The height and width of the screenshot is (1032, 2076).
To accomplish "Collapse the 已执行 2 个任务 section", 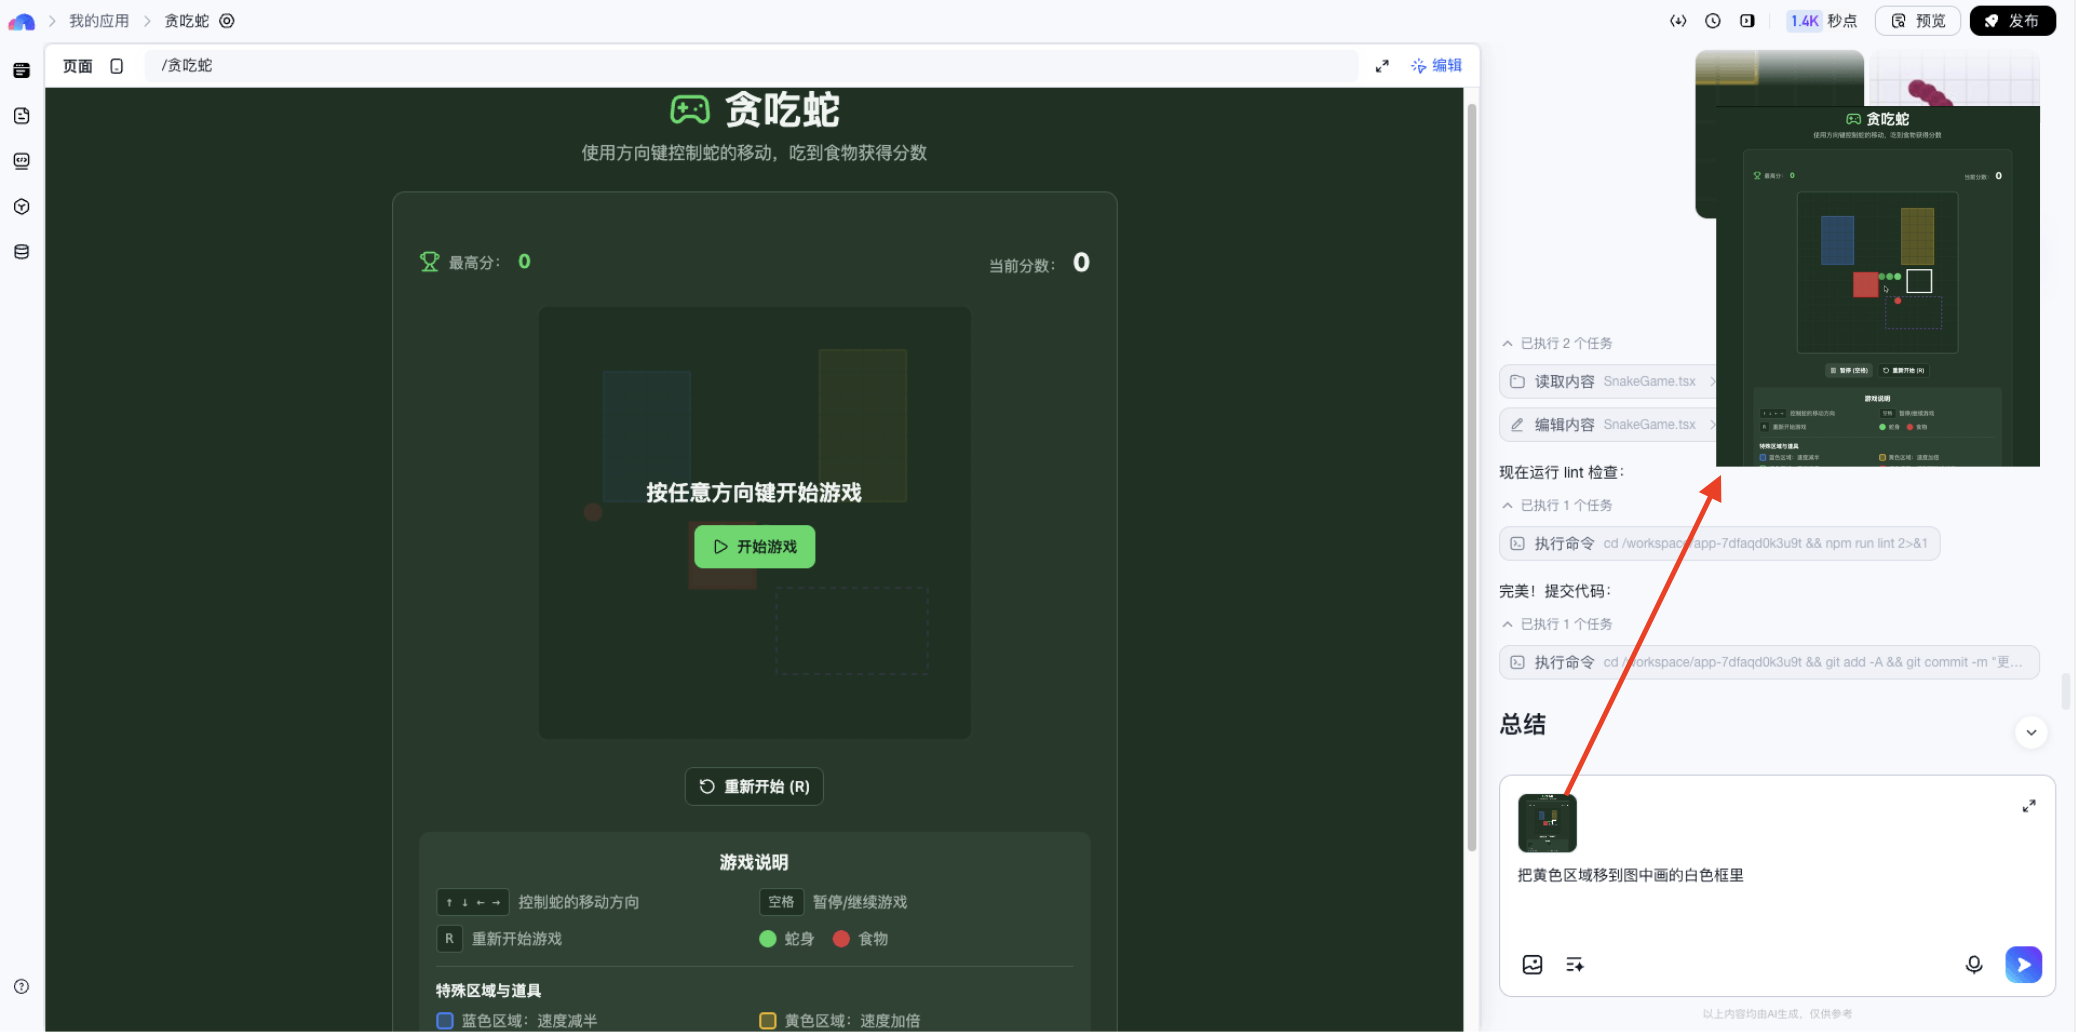I will (1508, 342).
